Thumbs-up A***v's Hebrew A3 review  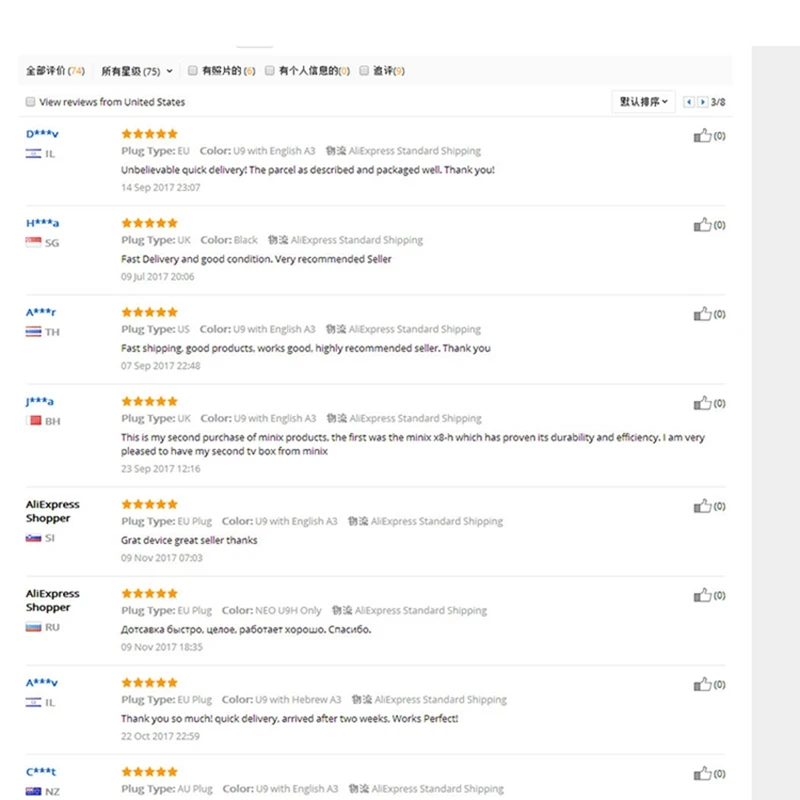click(702, 685)
